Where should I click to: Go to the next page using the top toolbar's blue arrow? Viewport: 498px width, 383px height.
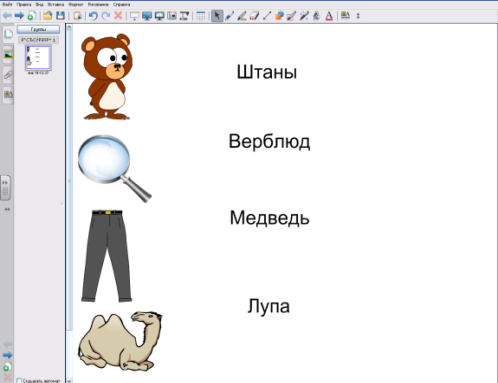(19, 15)
